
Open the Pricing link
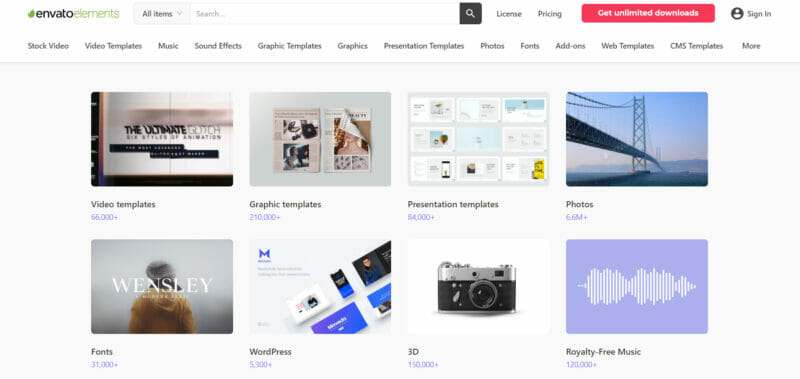[x=549, y=14]
